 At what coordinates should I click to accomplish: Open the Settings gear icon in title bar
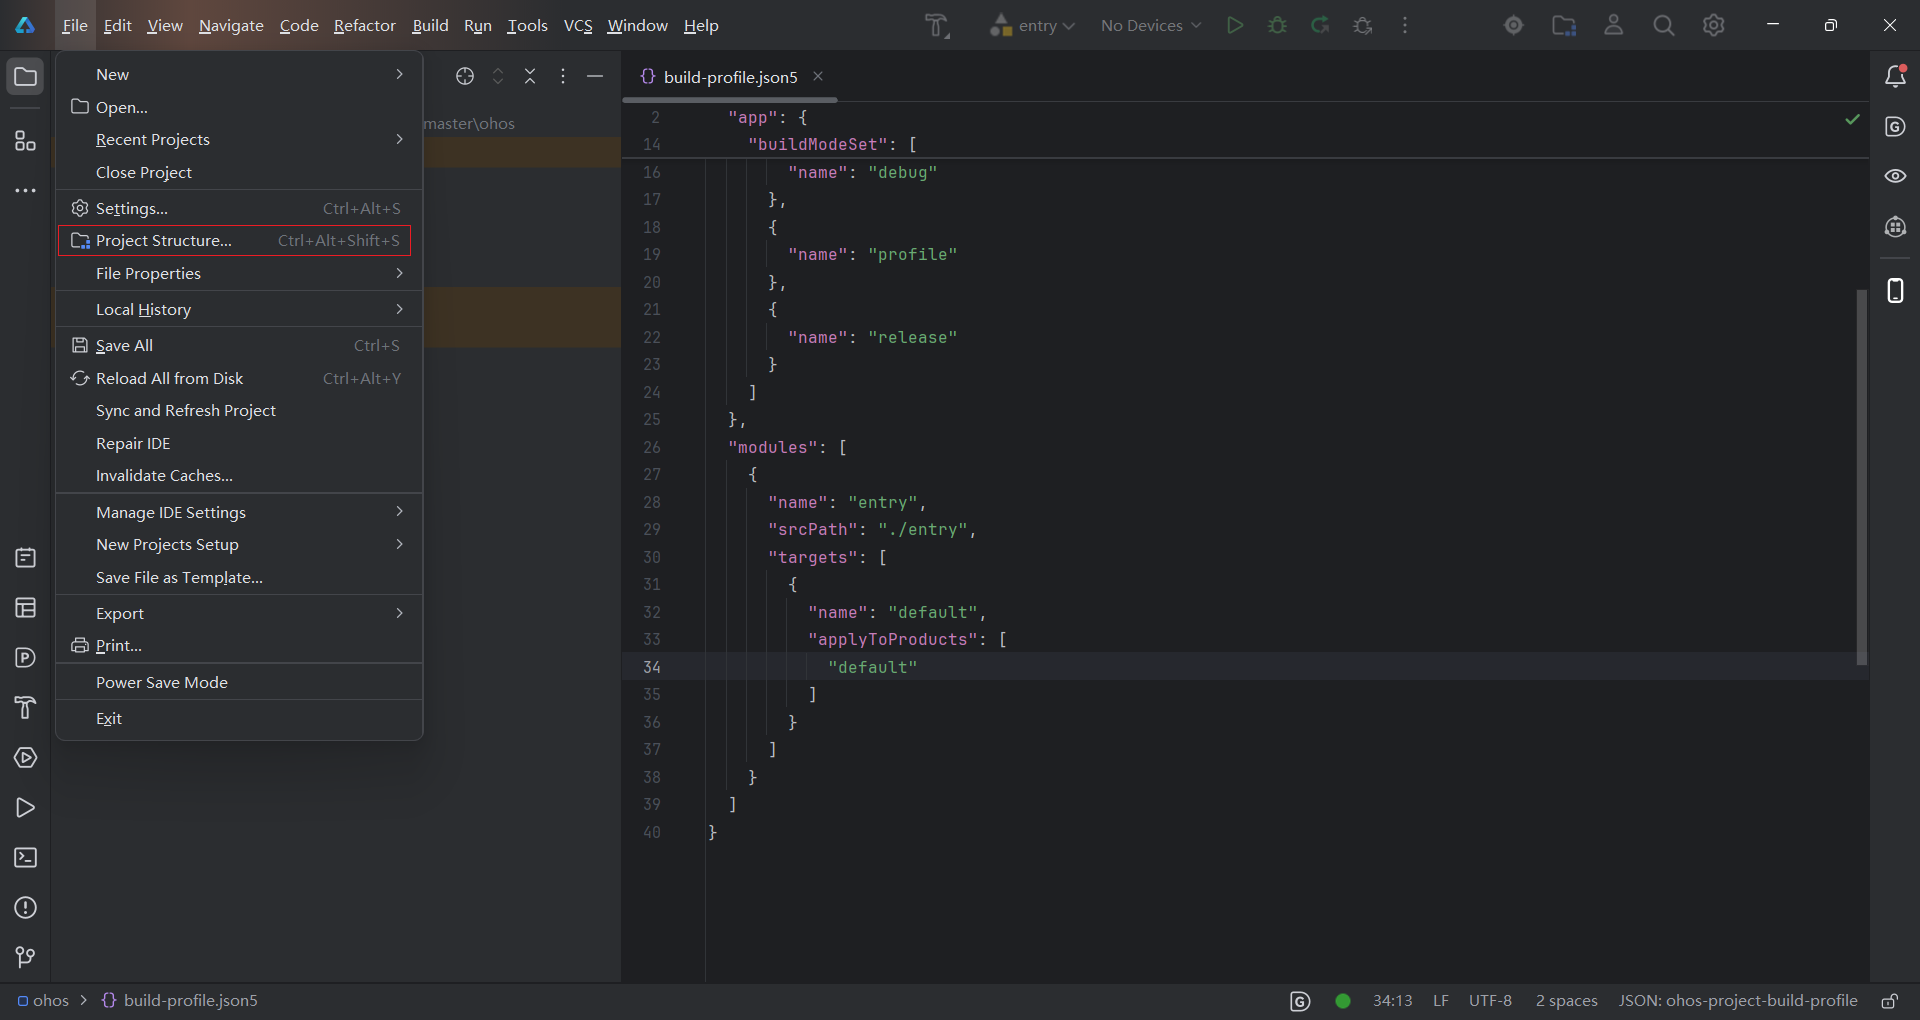click(1713, 25)
